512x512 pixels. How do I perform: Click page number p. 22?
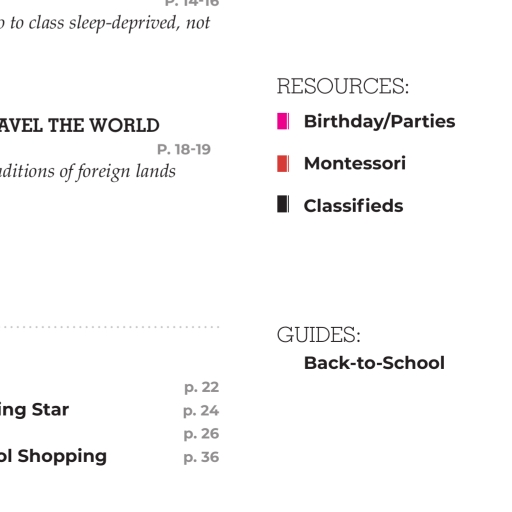[x=201, y=387]
